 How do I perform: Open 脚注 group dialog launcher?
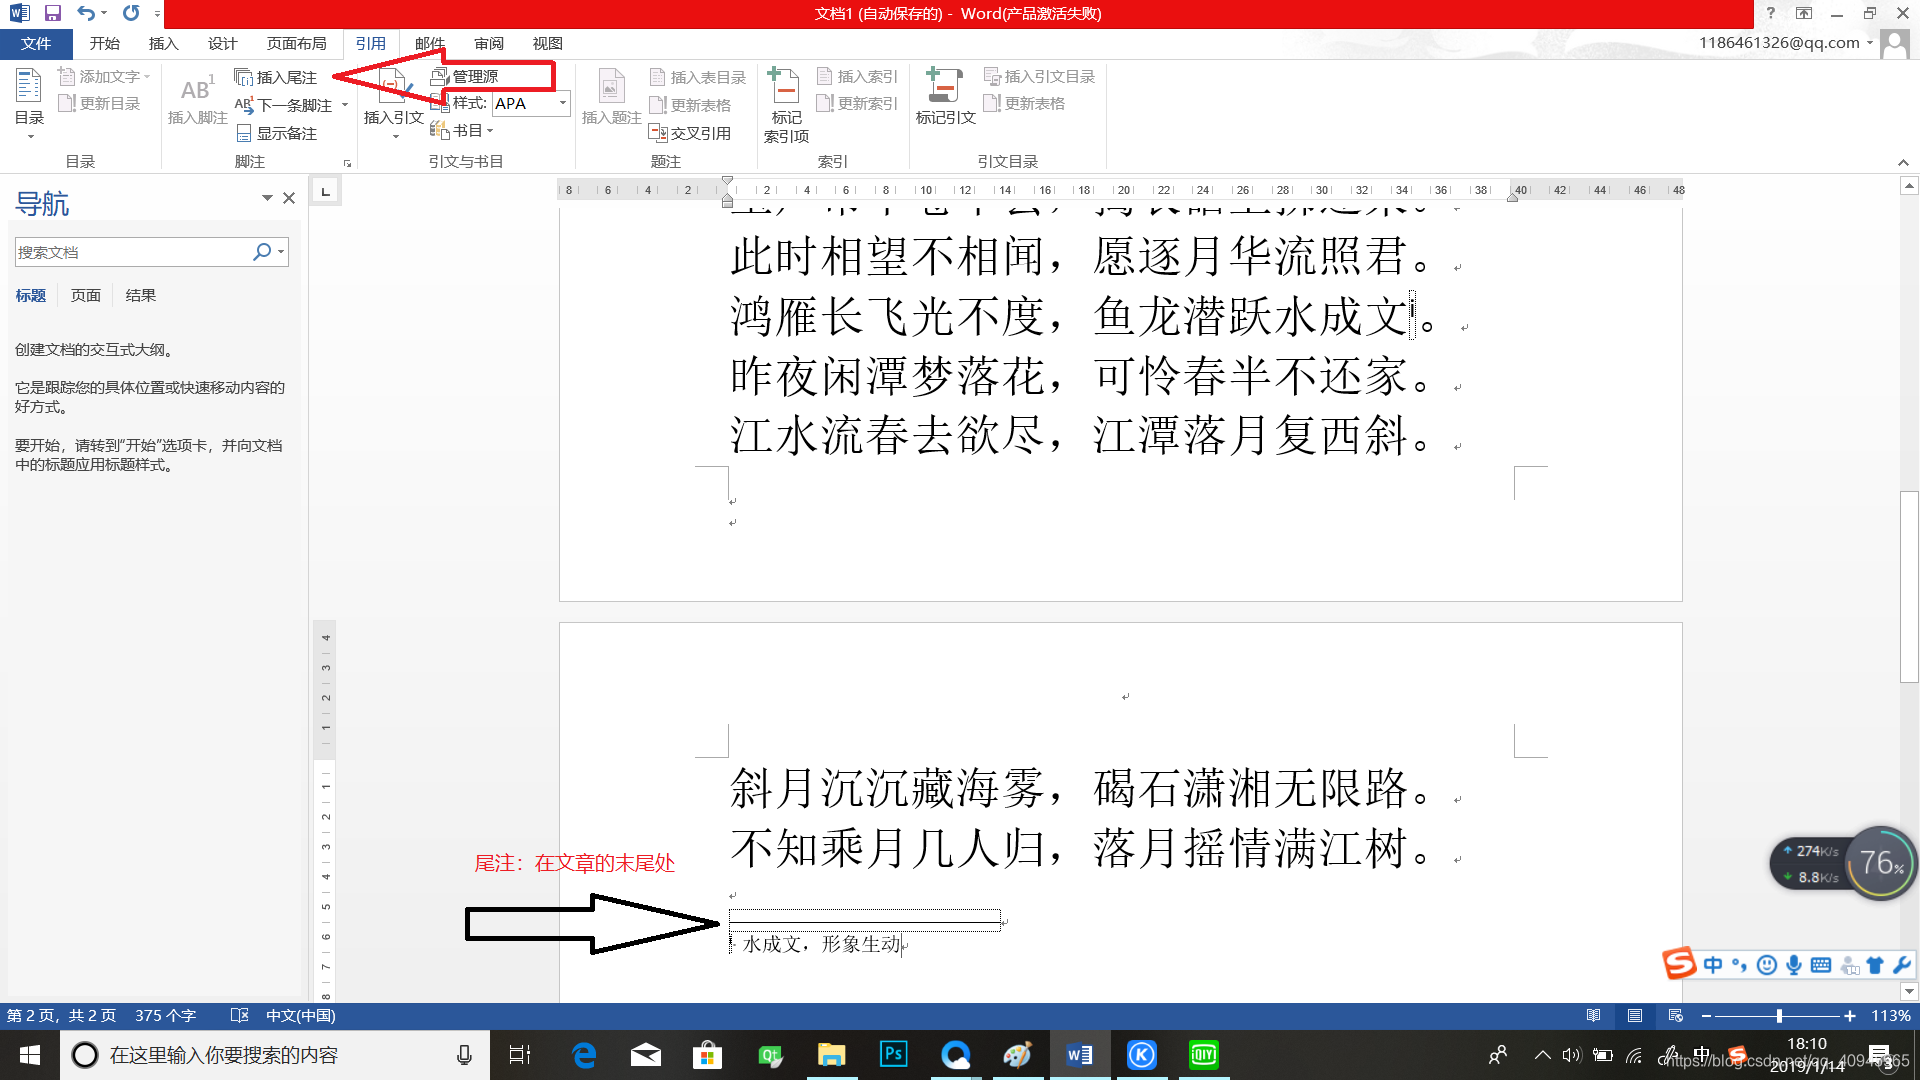(348, 163)
